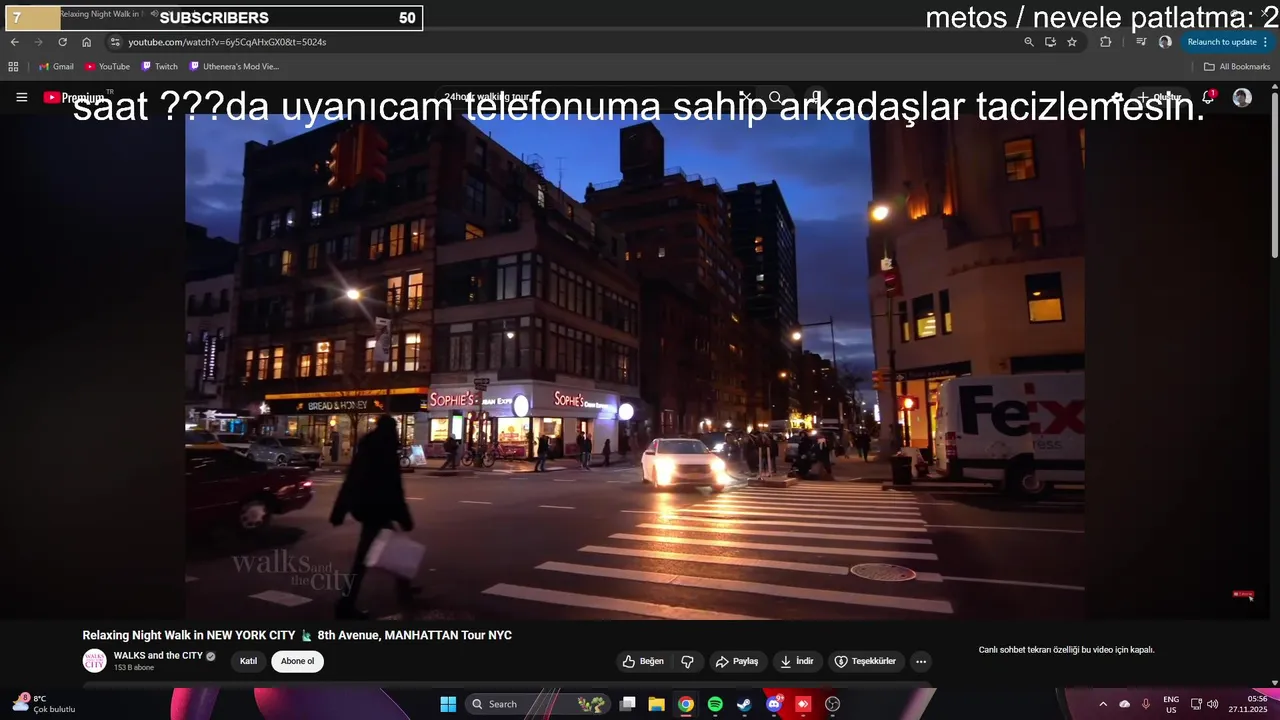Open the Chrome three-dot menu
The image size is (1280, 720).
(1266, 42)
